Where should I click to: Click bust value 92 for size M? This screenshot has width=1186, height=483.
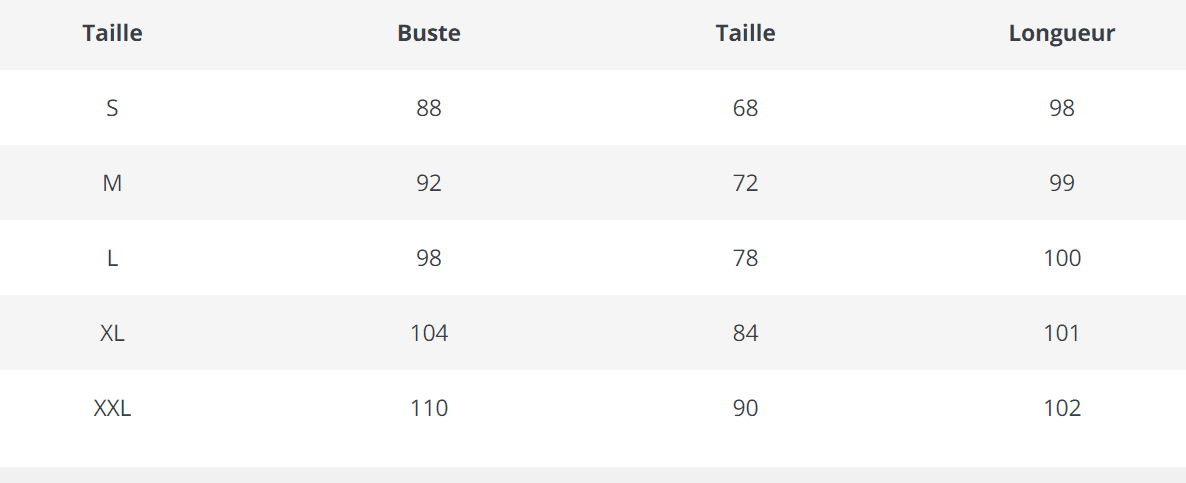coord(429,183)
